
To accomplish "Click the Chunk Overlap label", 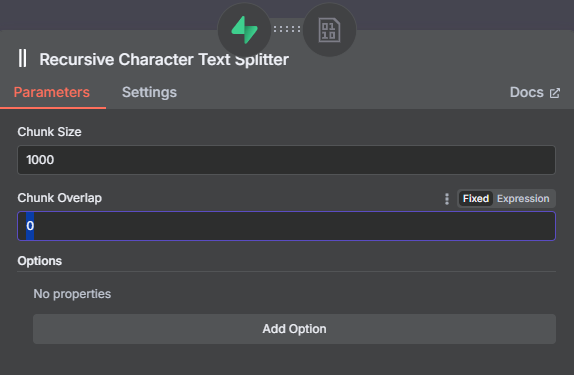I will [60, 198].
